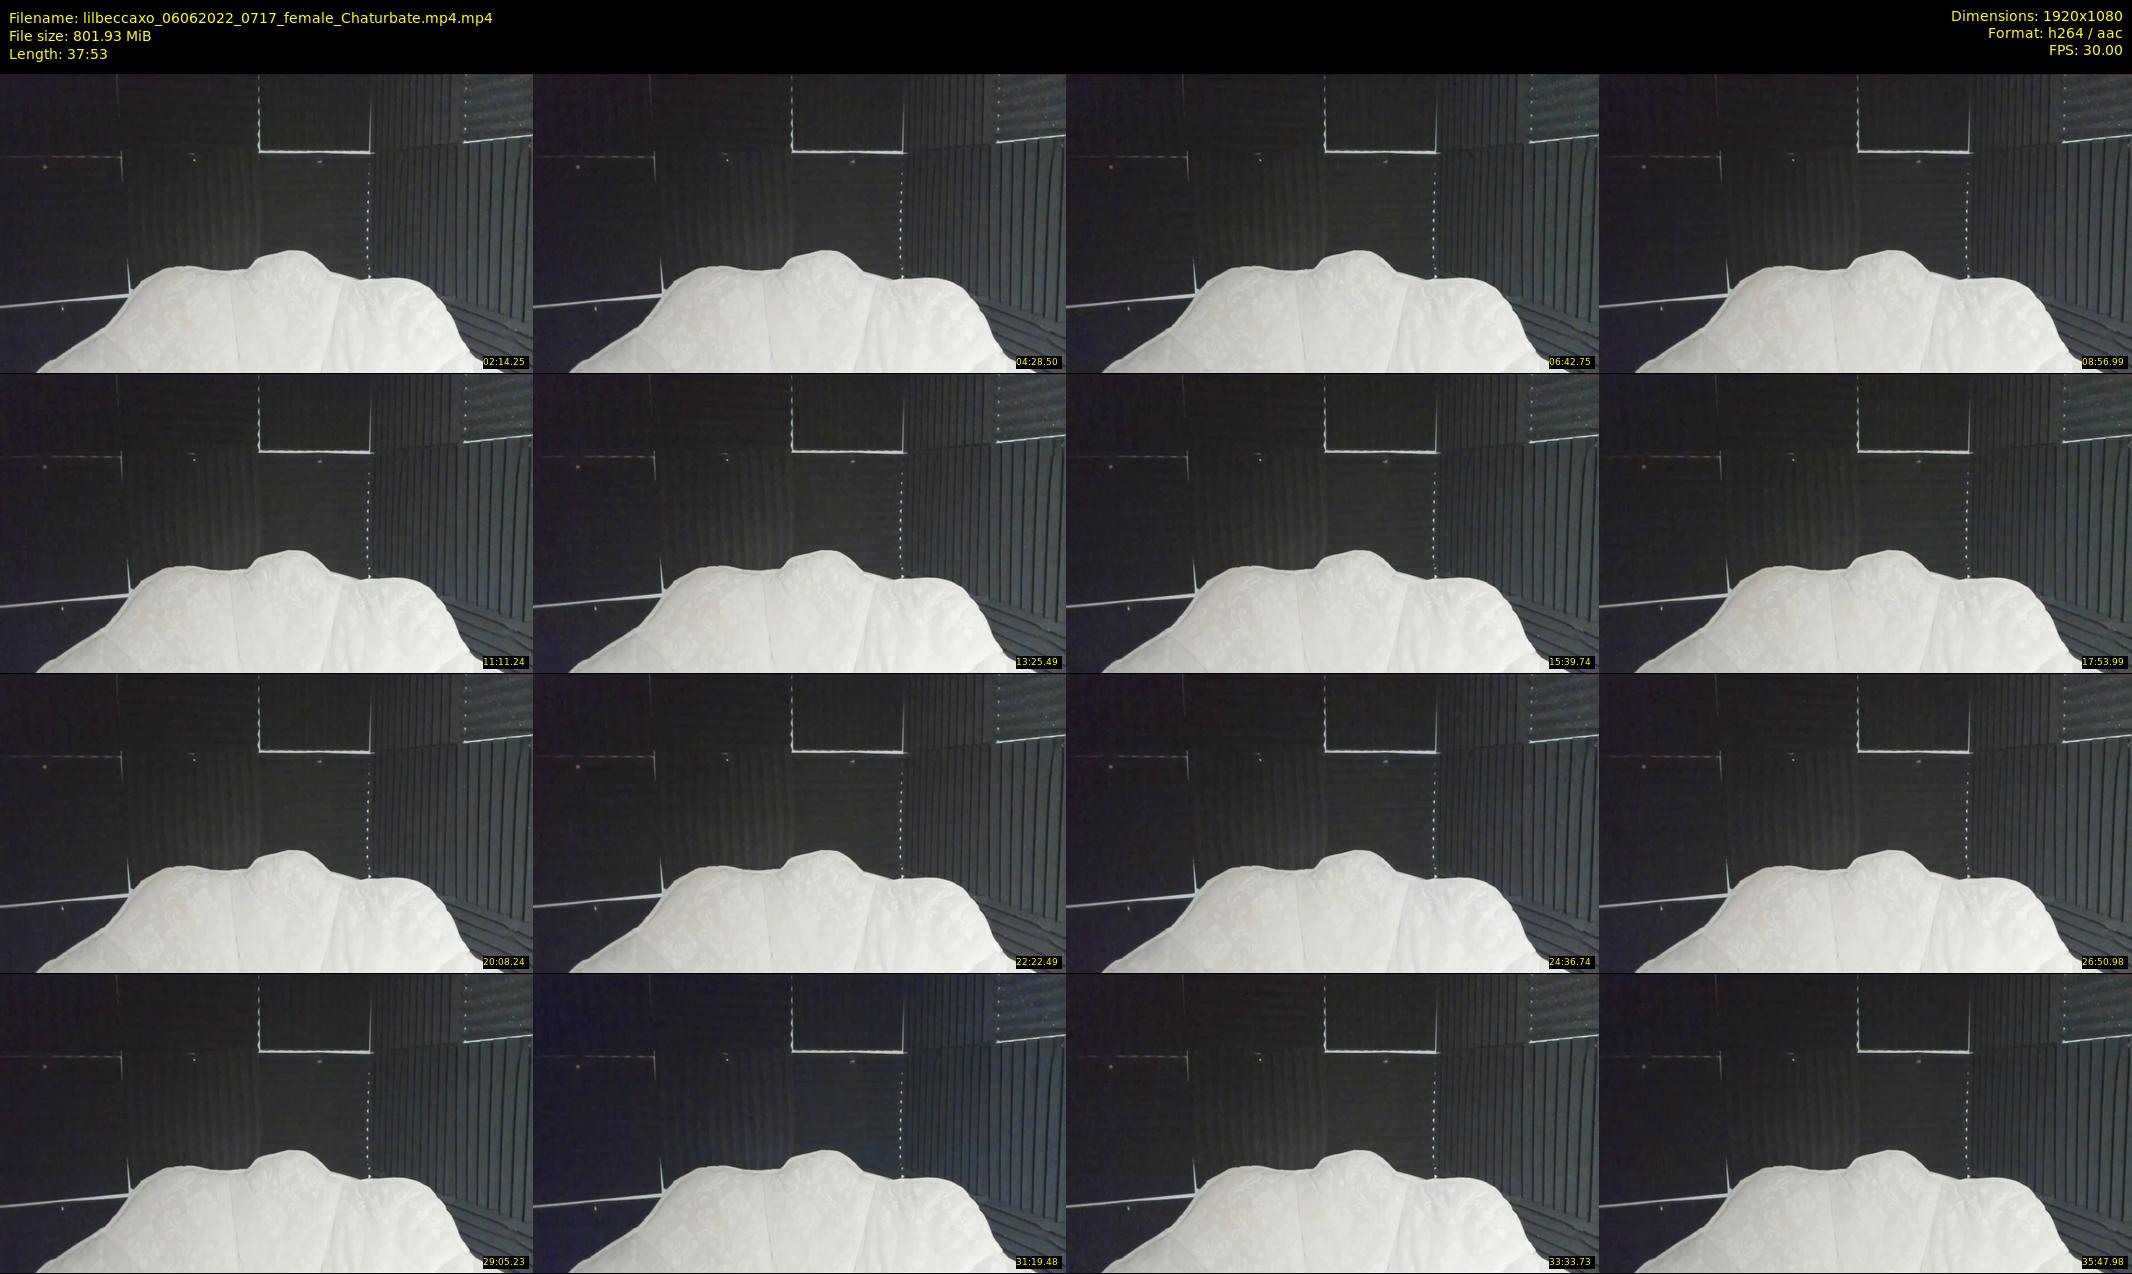2132x1274 pixels.
Task: Open the frame at 08:56.99
Action: [x=1866, y=223]
